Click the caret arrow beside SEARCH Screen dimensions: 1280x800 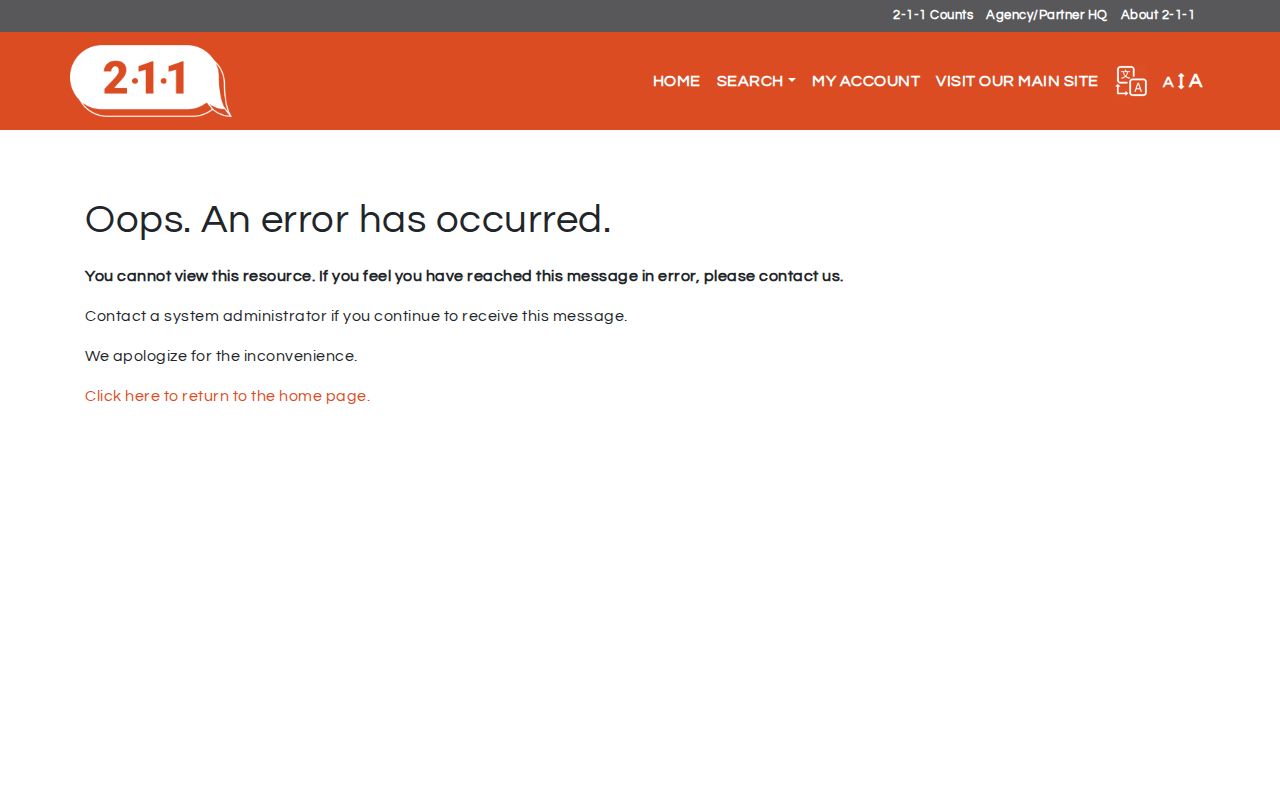[x=792, y=81]
